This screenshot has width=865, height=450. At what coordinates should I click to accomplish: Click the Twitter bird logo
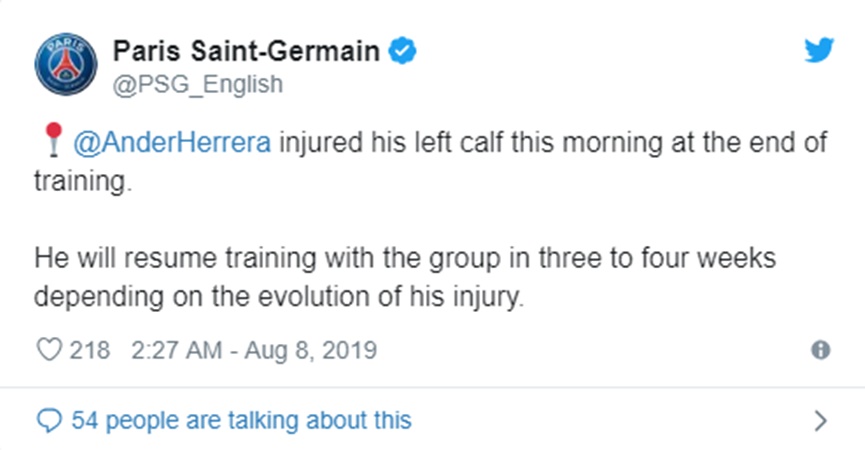point(818,50)
